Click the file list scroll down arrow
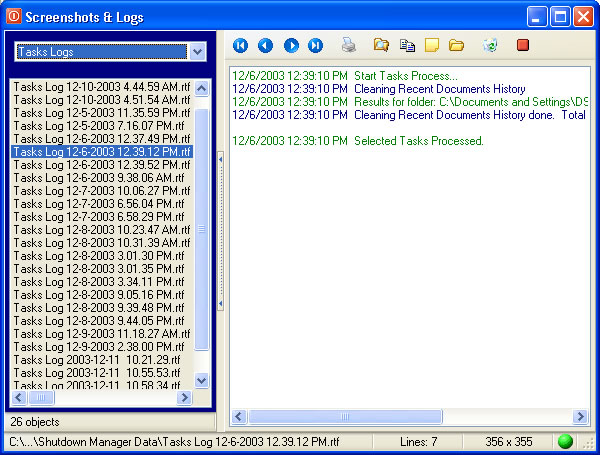Screen dimensions: 600x455 pos(201,380)
